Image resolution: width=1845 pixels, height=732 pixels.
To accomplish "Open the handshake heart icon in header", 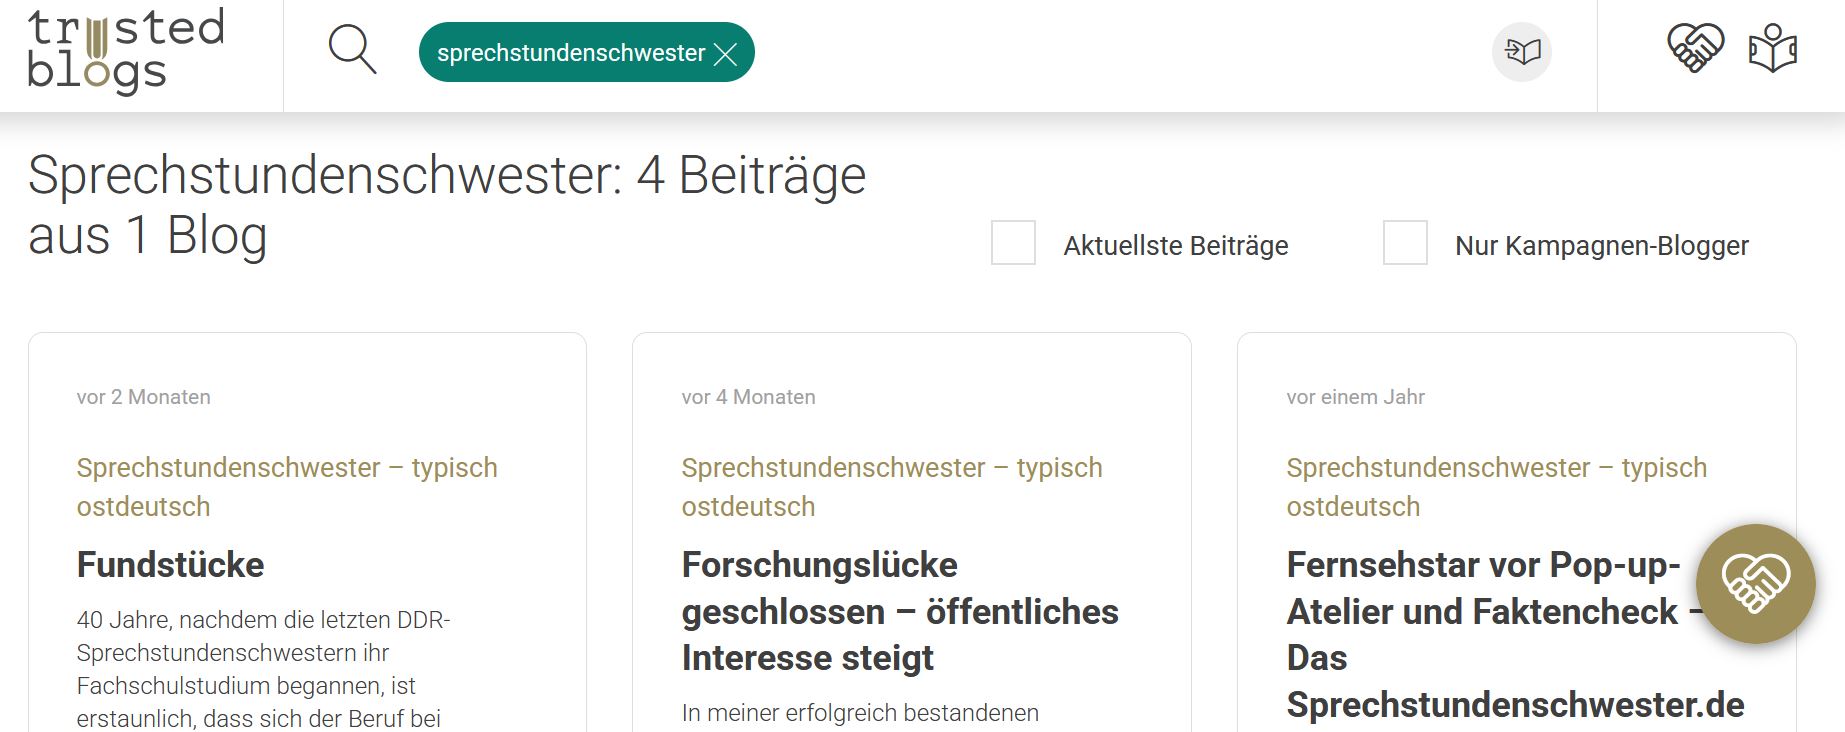I will coord(1695,48).
